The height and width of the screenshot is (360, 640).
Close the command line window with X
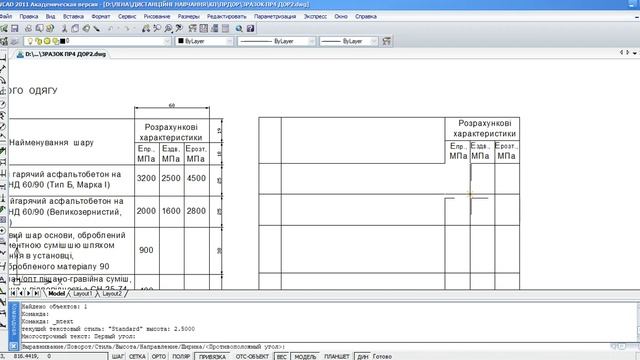click(13, 346)
